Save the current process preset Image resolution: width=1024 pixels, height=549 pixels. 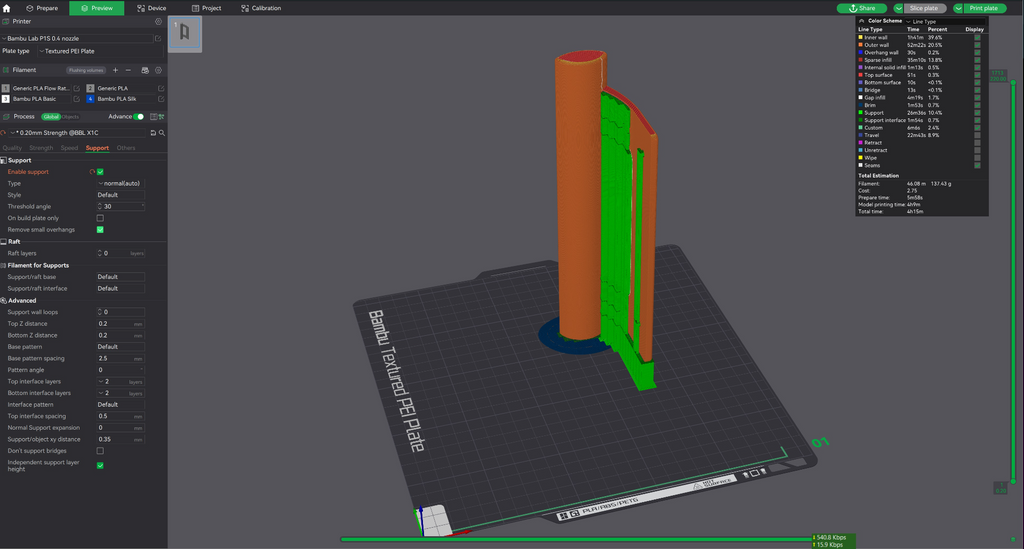153,133
